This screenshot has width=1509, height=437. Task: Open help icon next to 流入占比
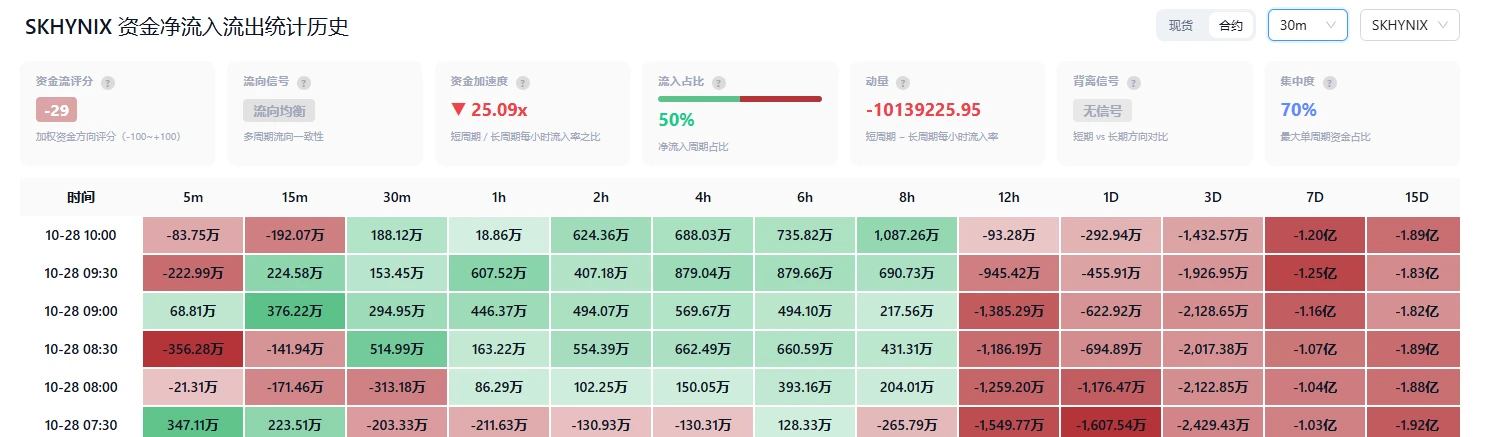click(719, 83)
